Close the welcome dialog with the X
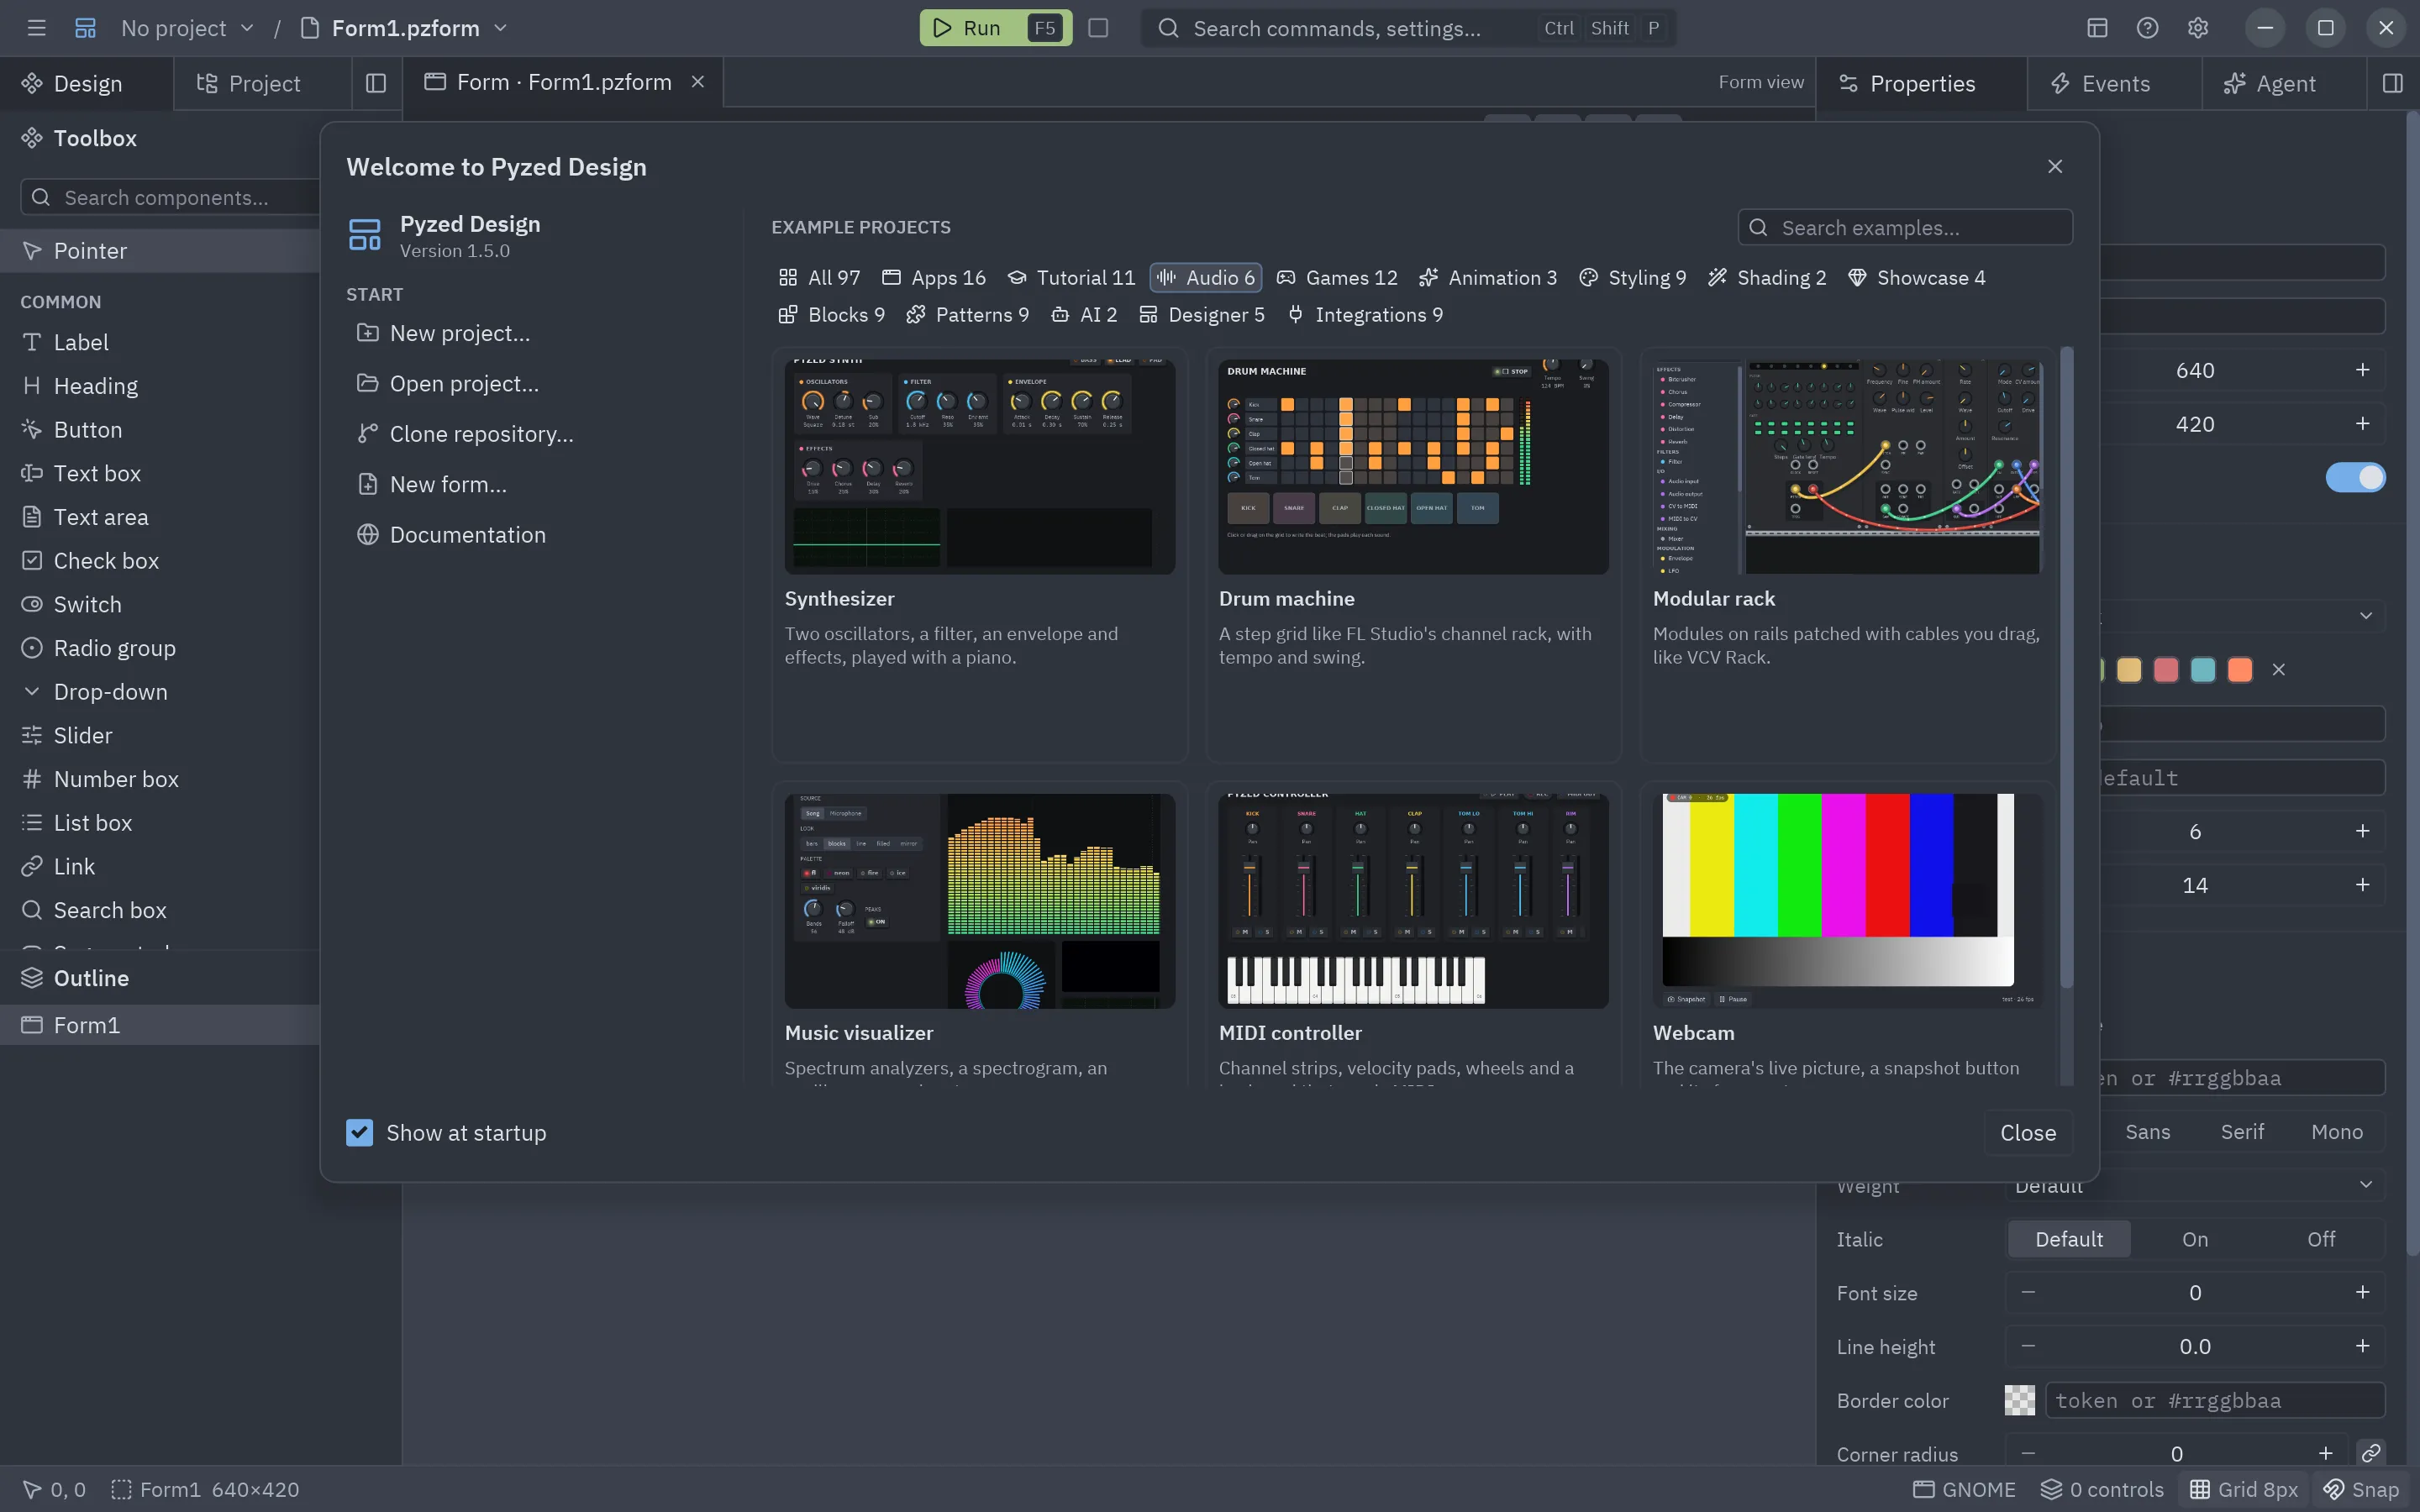 2055,166
